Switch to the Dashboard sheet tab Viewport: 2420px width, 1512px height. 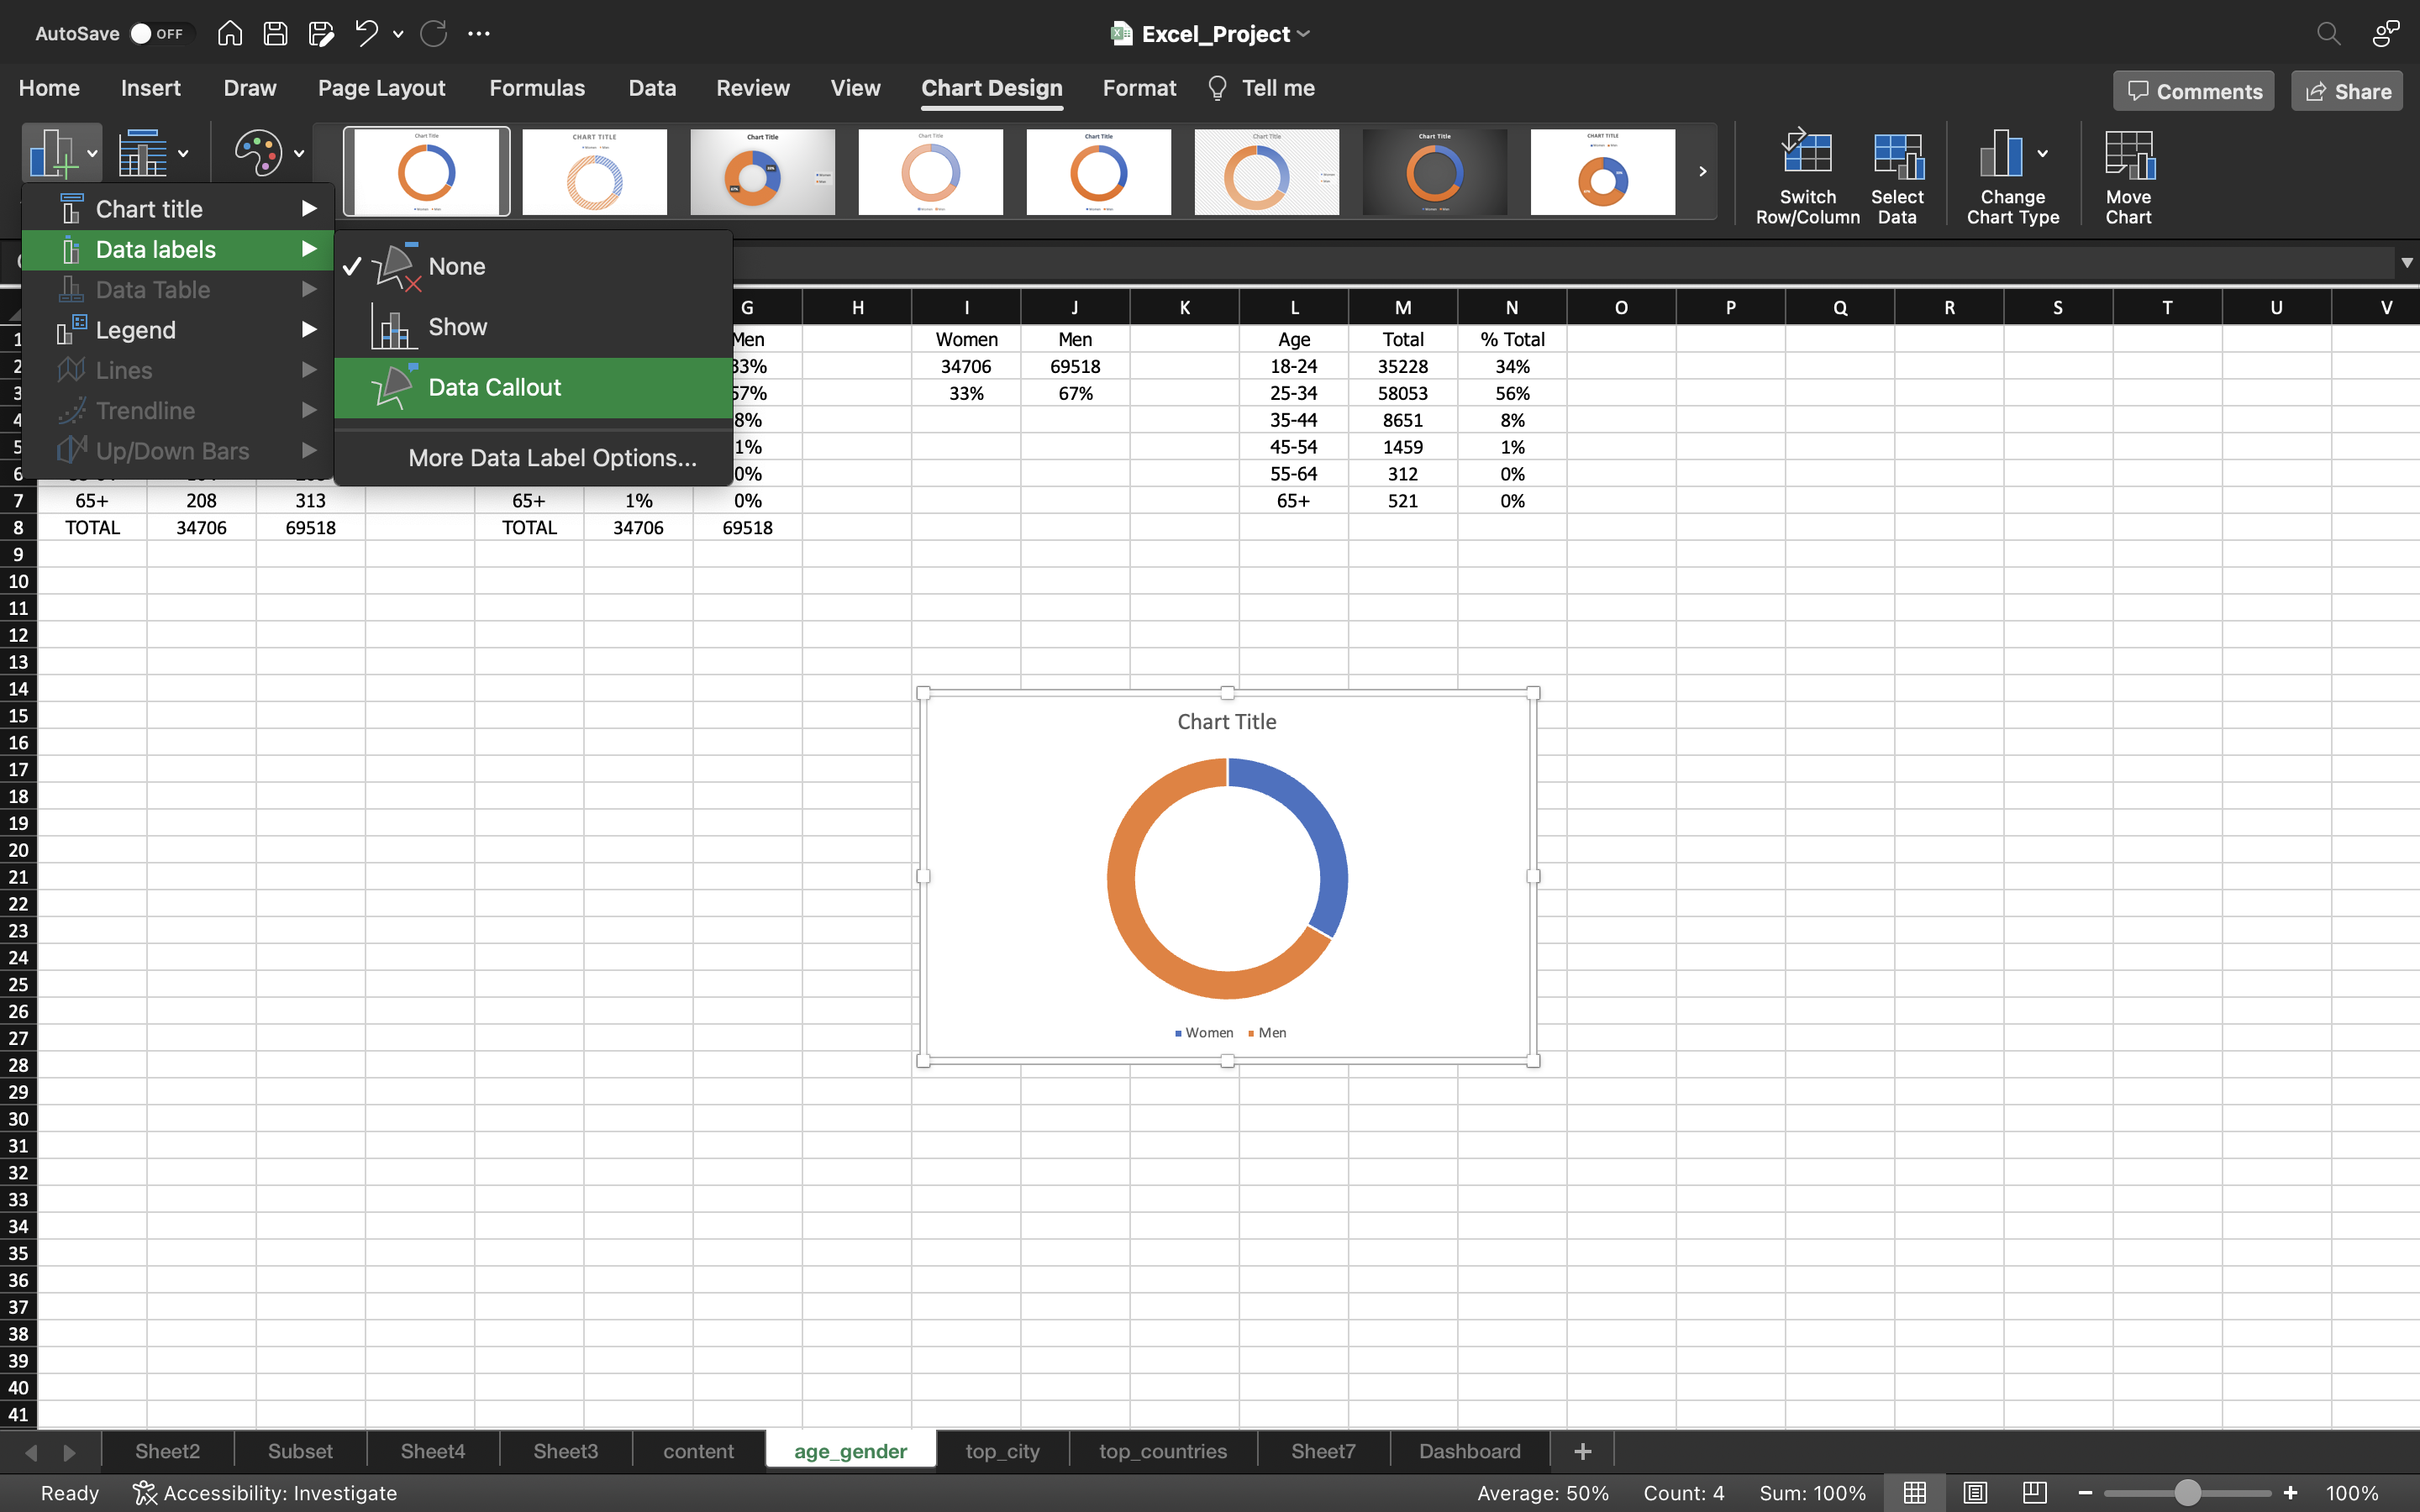[x=1469, y=1449]
